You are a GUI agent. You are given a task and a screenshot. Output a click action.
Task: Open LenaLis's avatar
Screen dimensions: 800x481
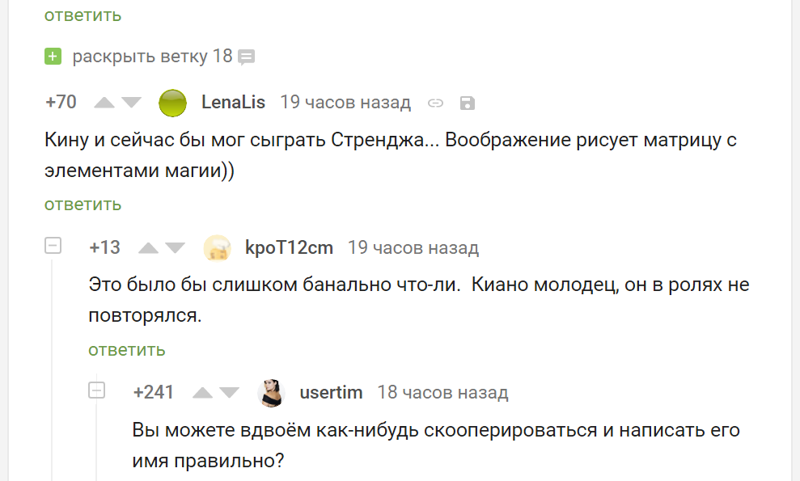click(x=174, y=102)
